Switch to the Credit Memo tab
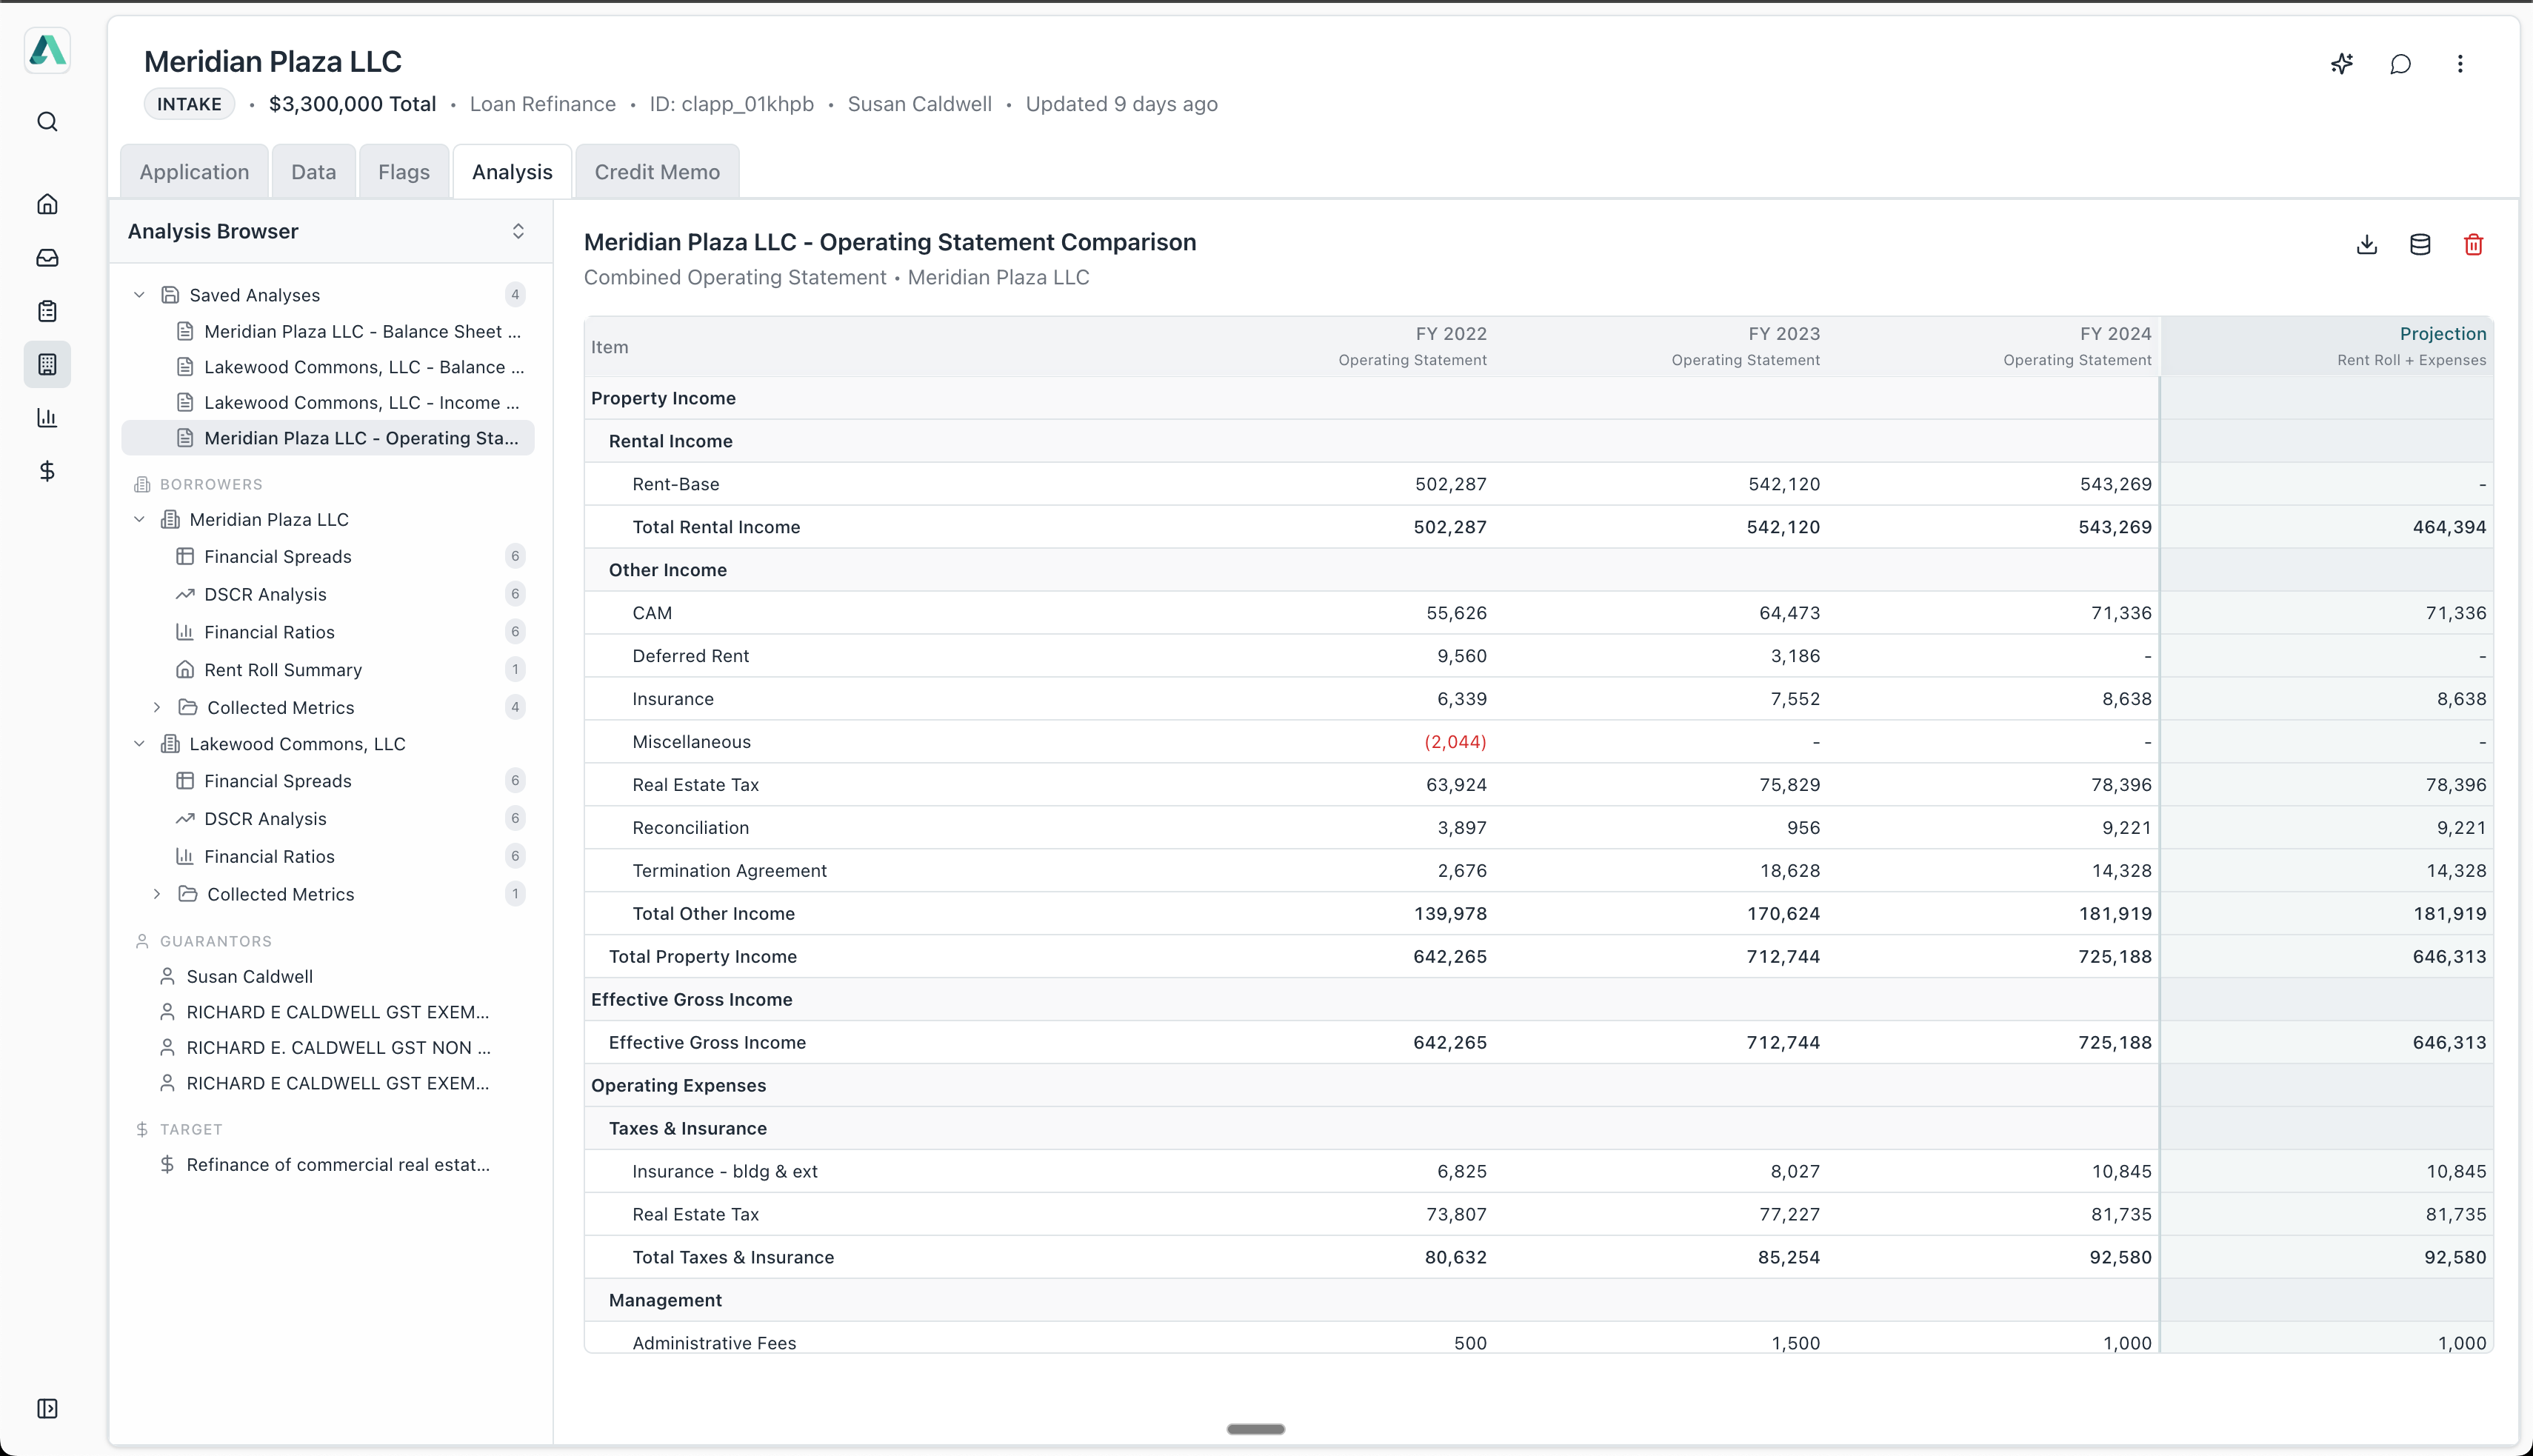 657,172
